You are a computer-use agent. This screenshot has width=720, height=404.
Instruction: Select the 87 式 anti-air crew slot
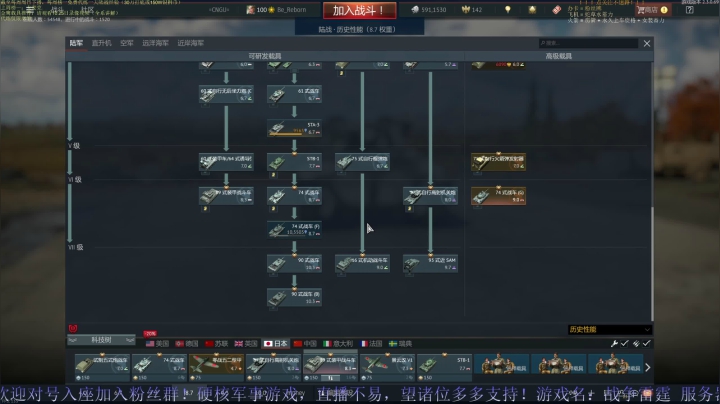pyautogui.click(x=273, y=367)
